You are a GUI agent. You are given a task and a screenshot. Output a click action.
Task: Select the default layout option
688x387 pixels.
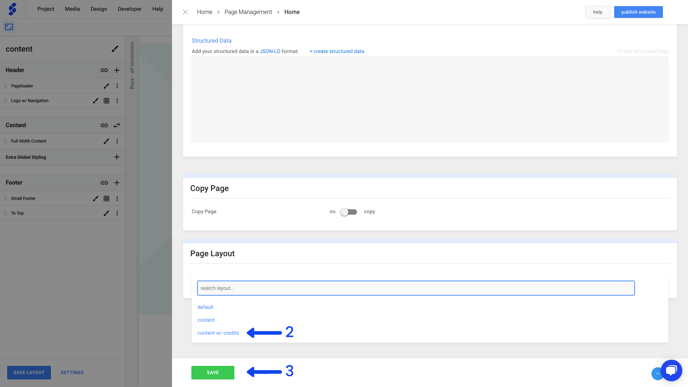pos(205,307)
